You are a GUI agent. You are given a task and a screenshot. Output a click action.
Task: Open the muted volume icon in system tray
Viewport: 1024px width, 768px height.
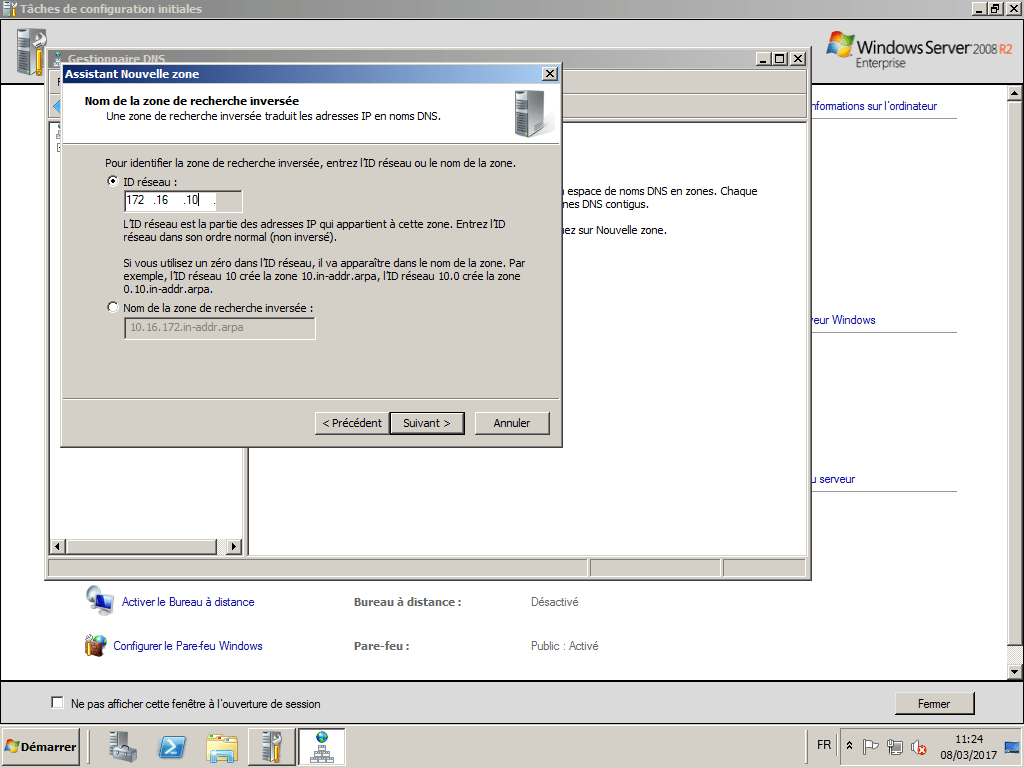[x=918, y=746]
